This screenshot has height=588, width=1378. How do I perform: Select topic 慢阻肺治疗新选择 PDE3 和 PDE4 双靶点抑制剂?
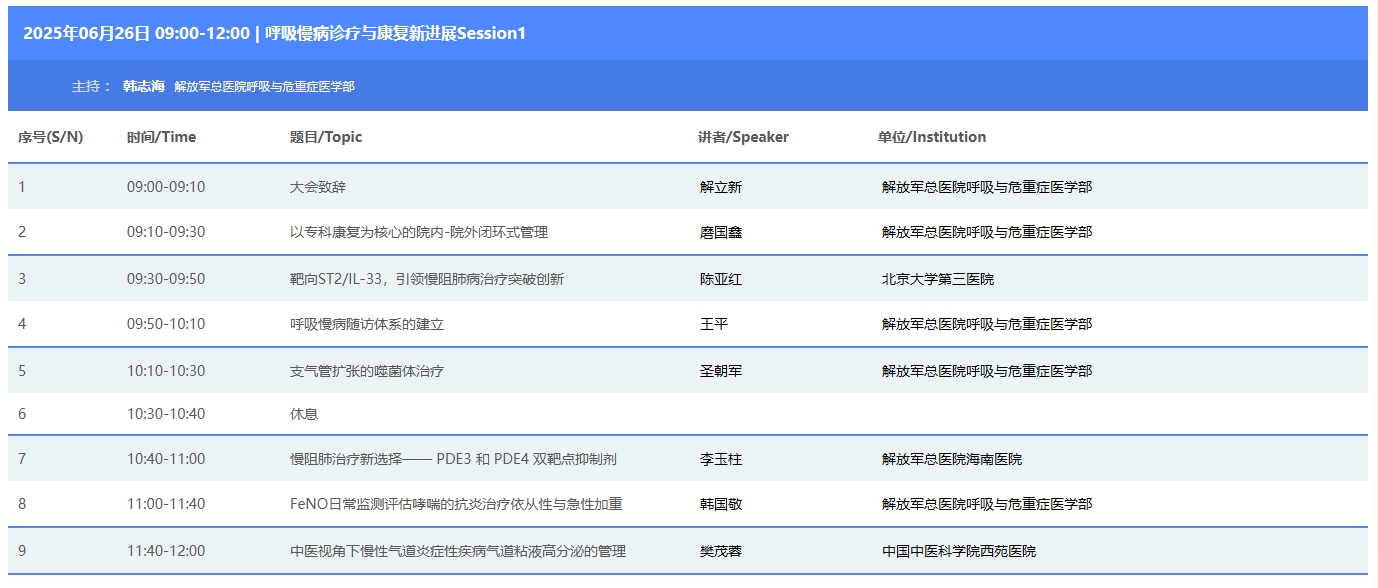tap(453, 459)
